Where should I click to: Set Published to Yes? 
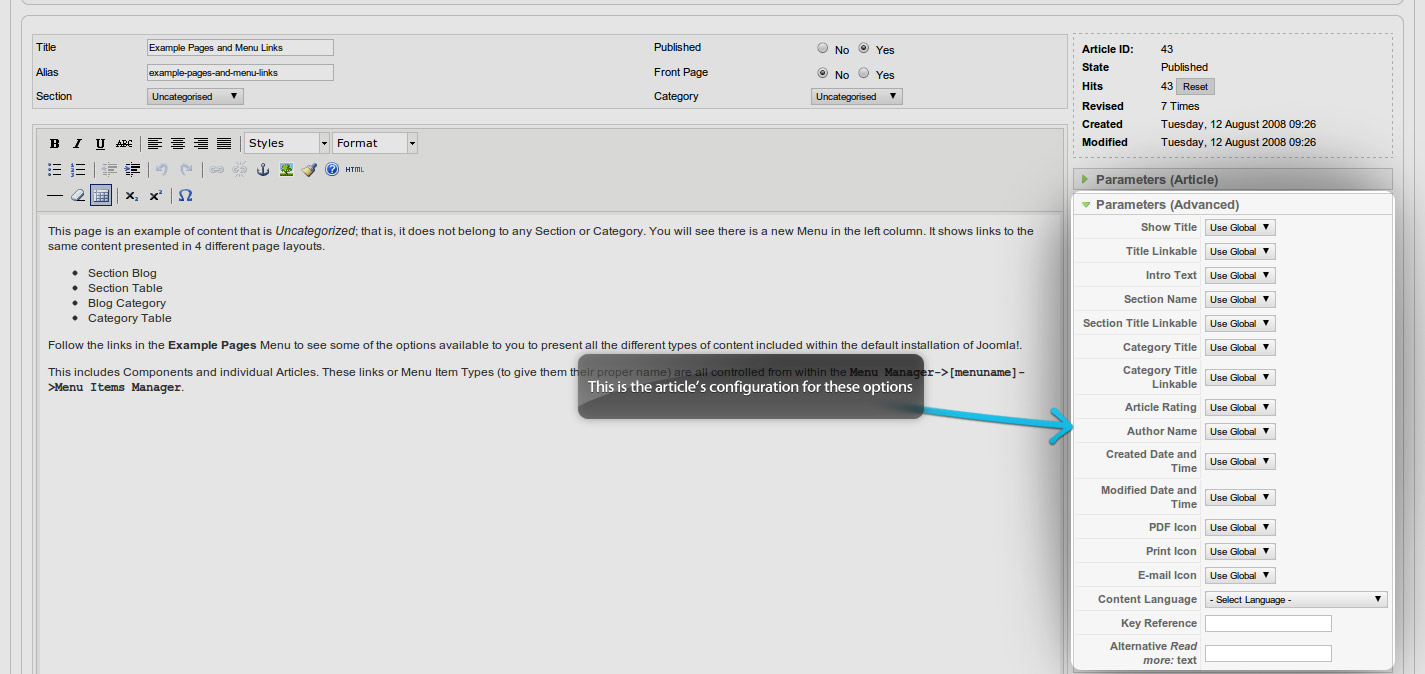point(864,48)
